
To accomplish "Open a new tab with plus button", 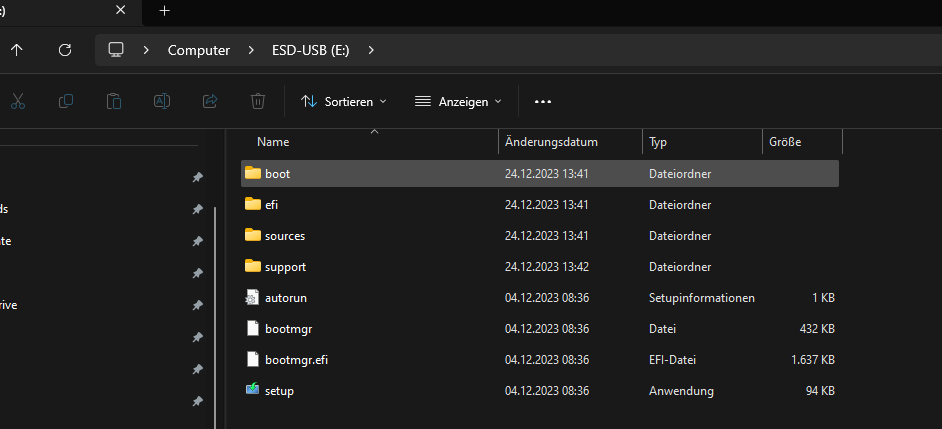I will (x=165, y=11).
